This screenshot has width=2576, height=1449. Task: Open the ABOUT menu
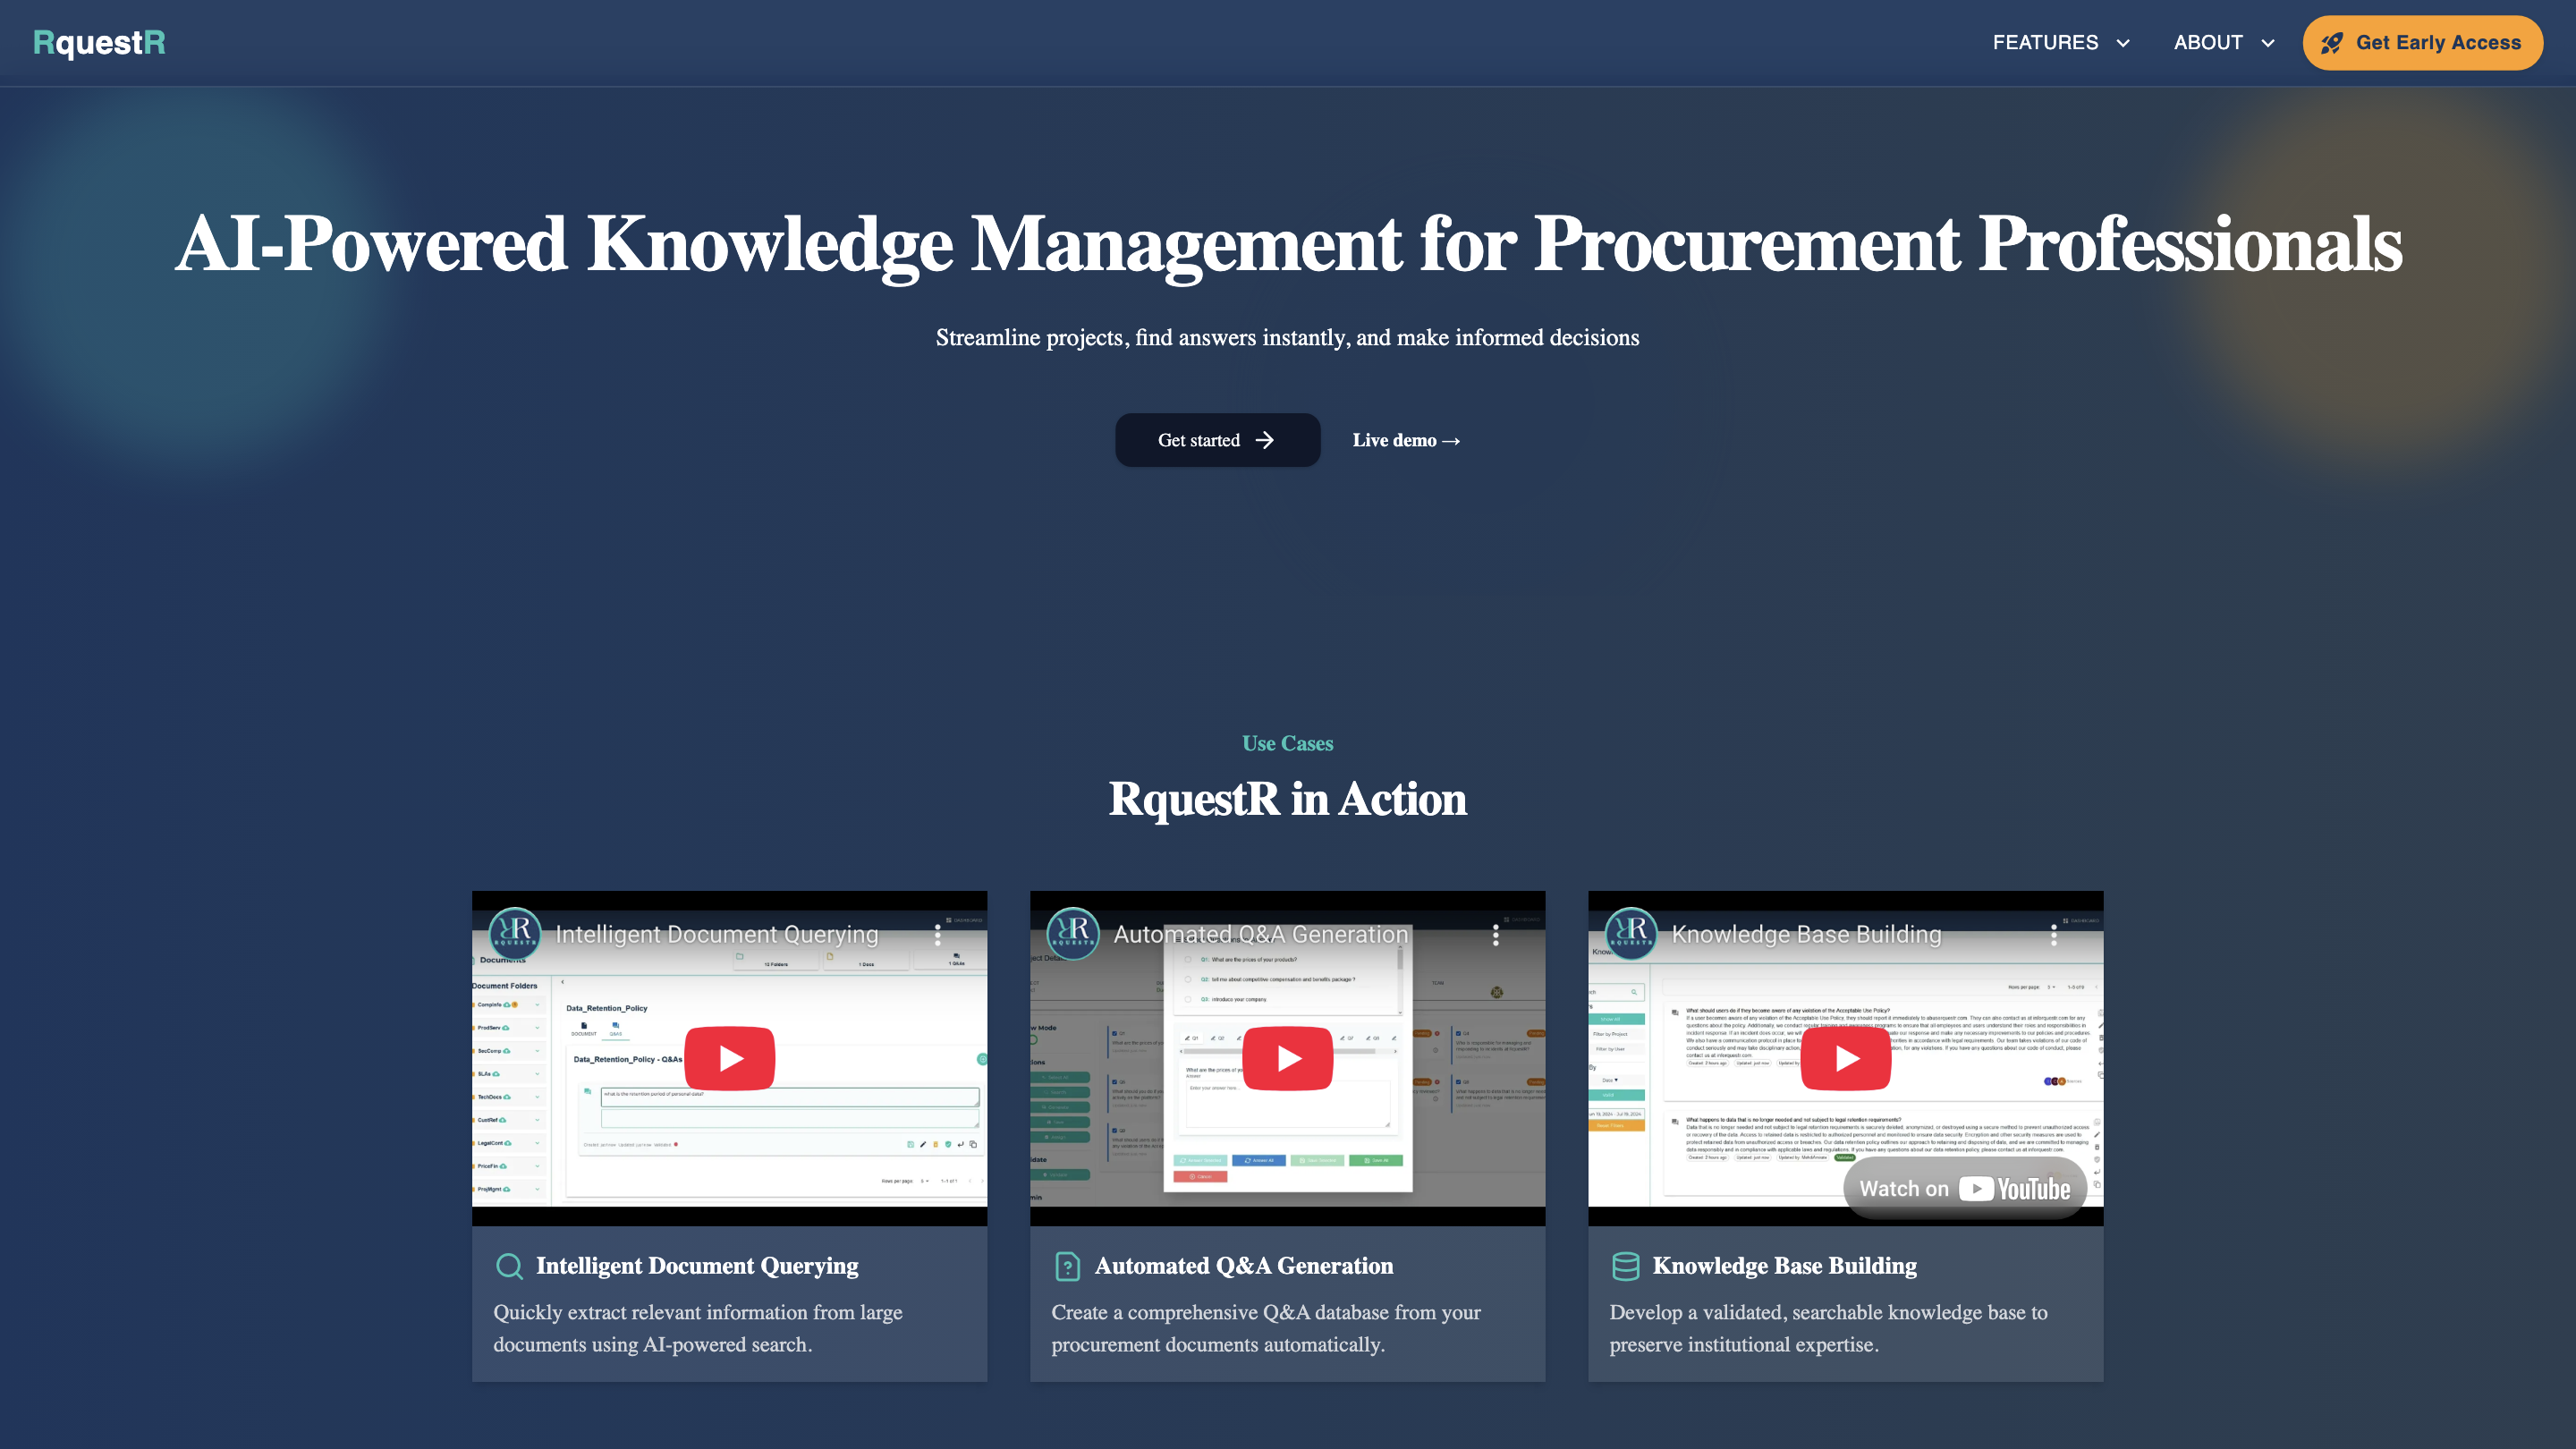click(2208, 42)
